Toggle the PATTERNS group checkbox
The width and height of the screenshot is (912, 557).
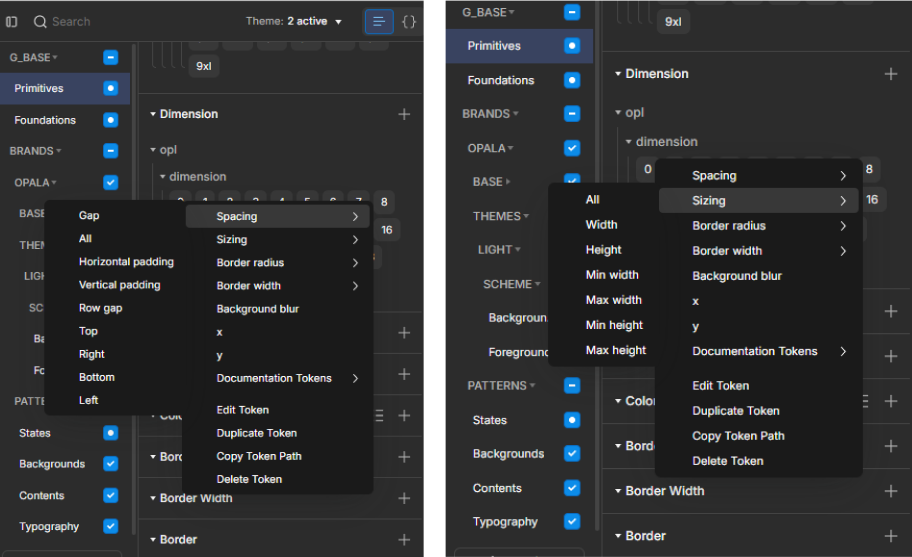[571, 385]
